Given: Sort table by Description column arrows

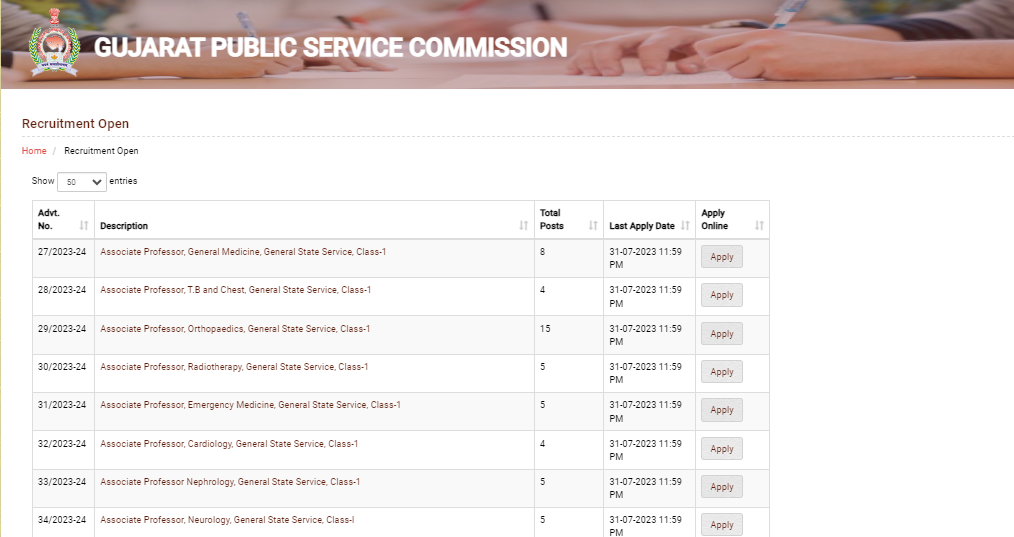Looking at the screenshot, I should 523,225.
